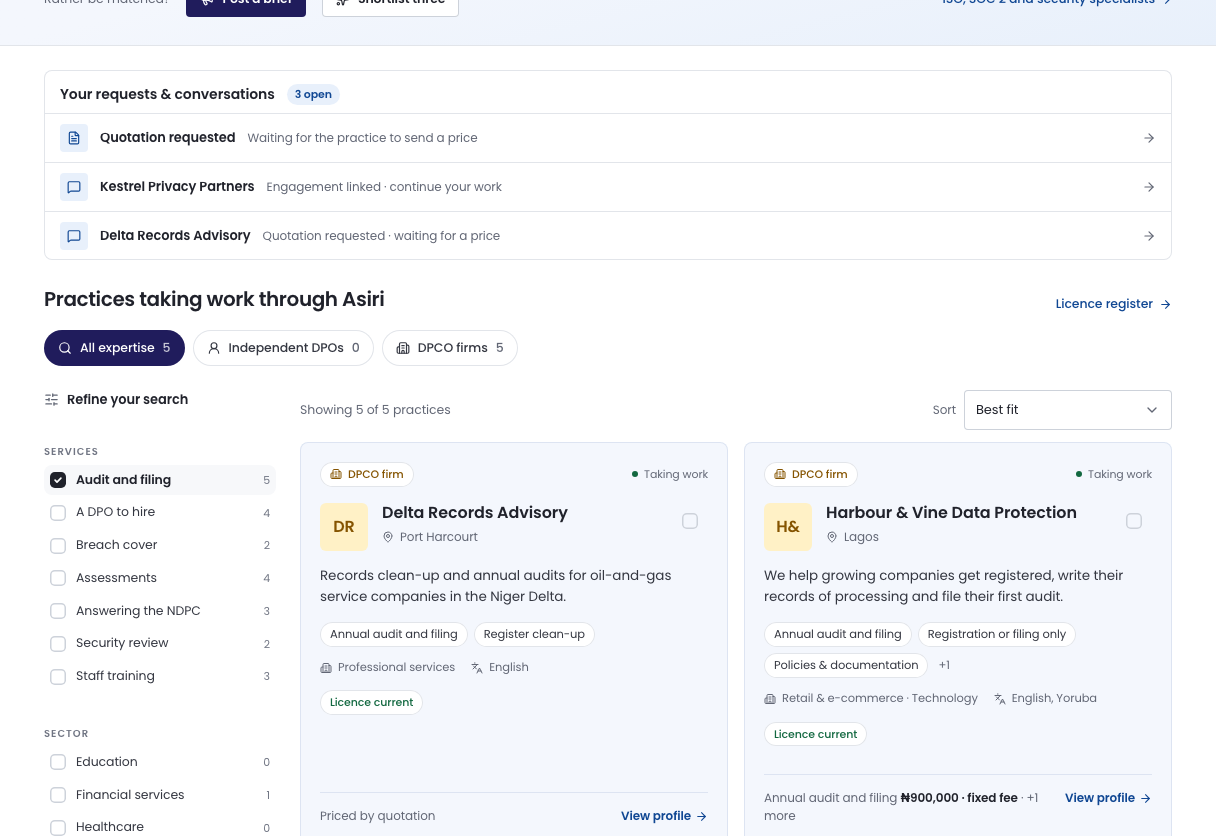
Task: View profile of Delta Records Advisory
Action: 664,816
